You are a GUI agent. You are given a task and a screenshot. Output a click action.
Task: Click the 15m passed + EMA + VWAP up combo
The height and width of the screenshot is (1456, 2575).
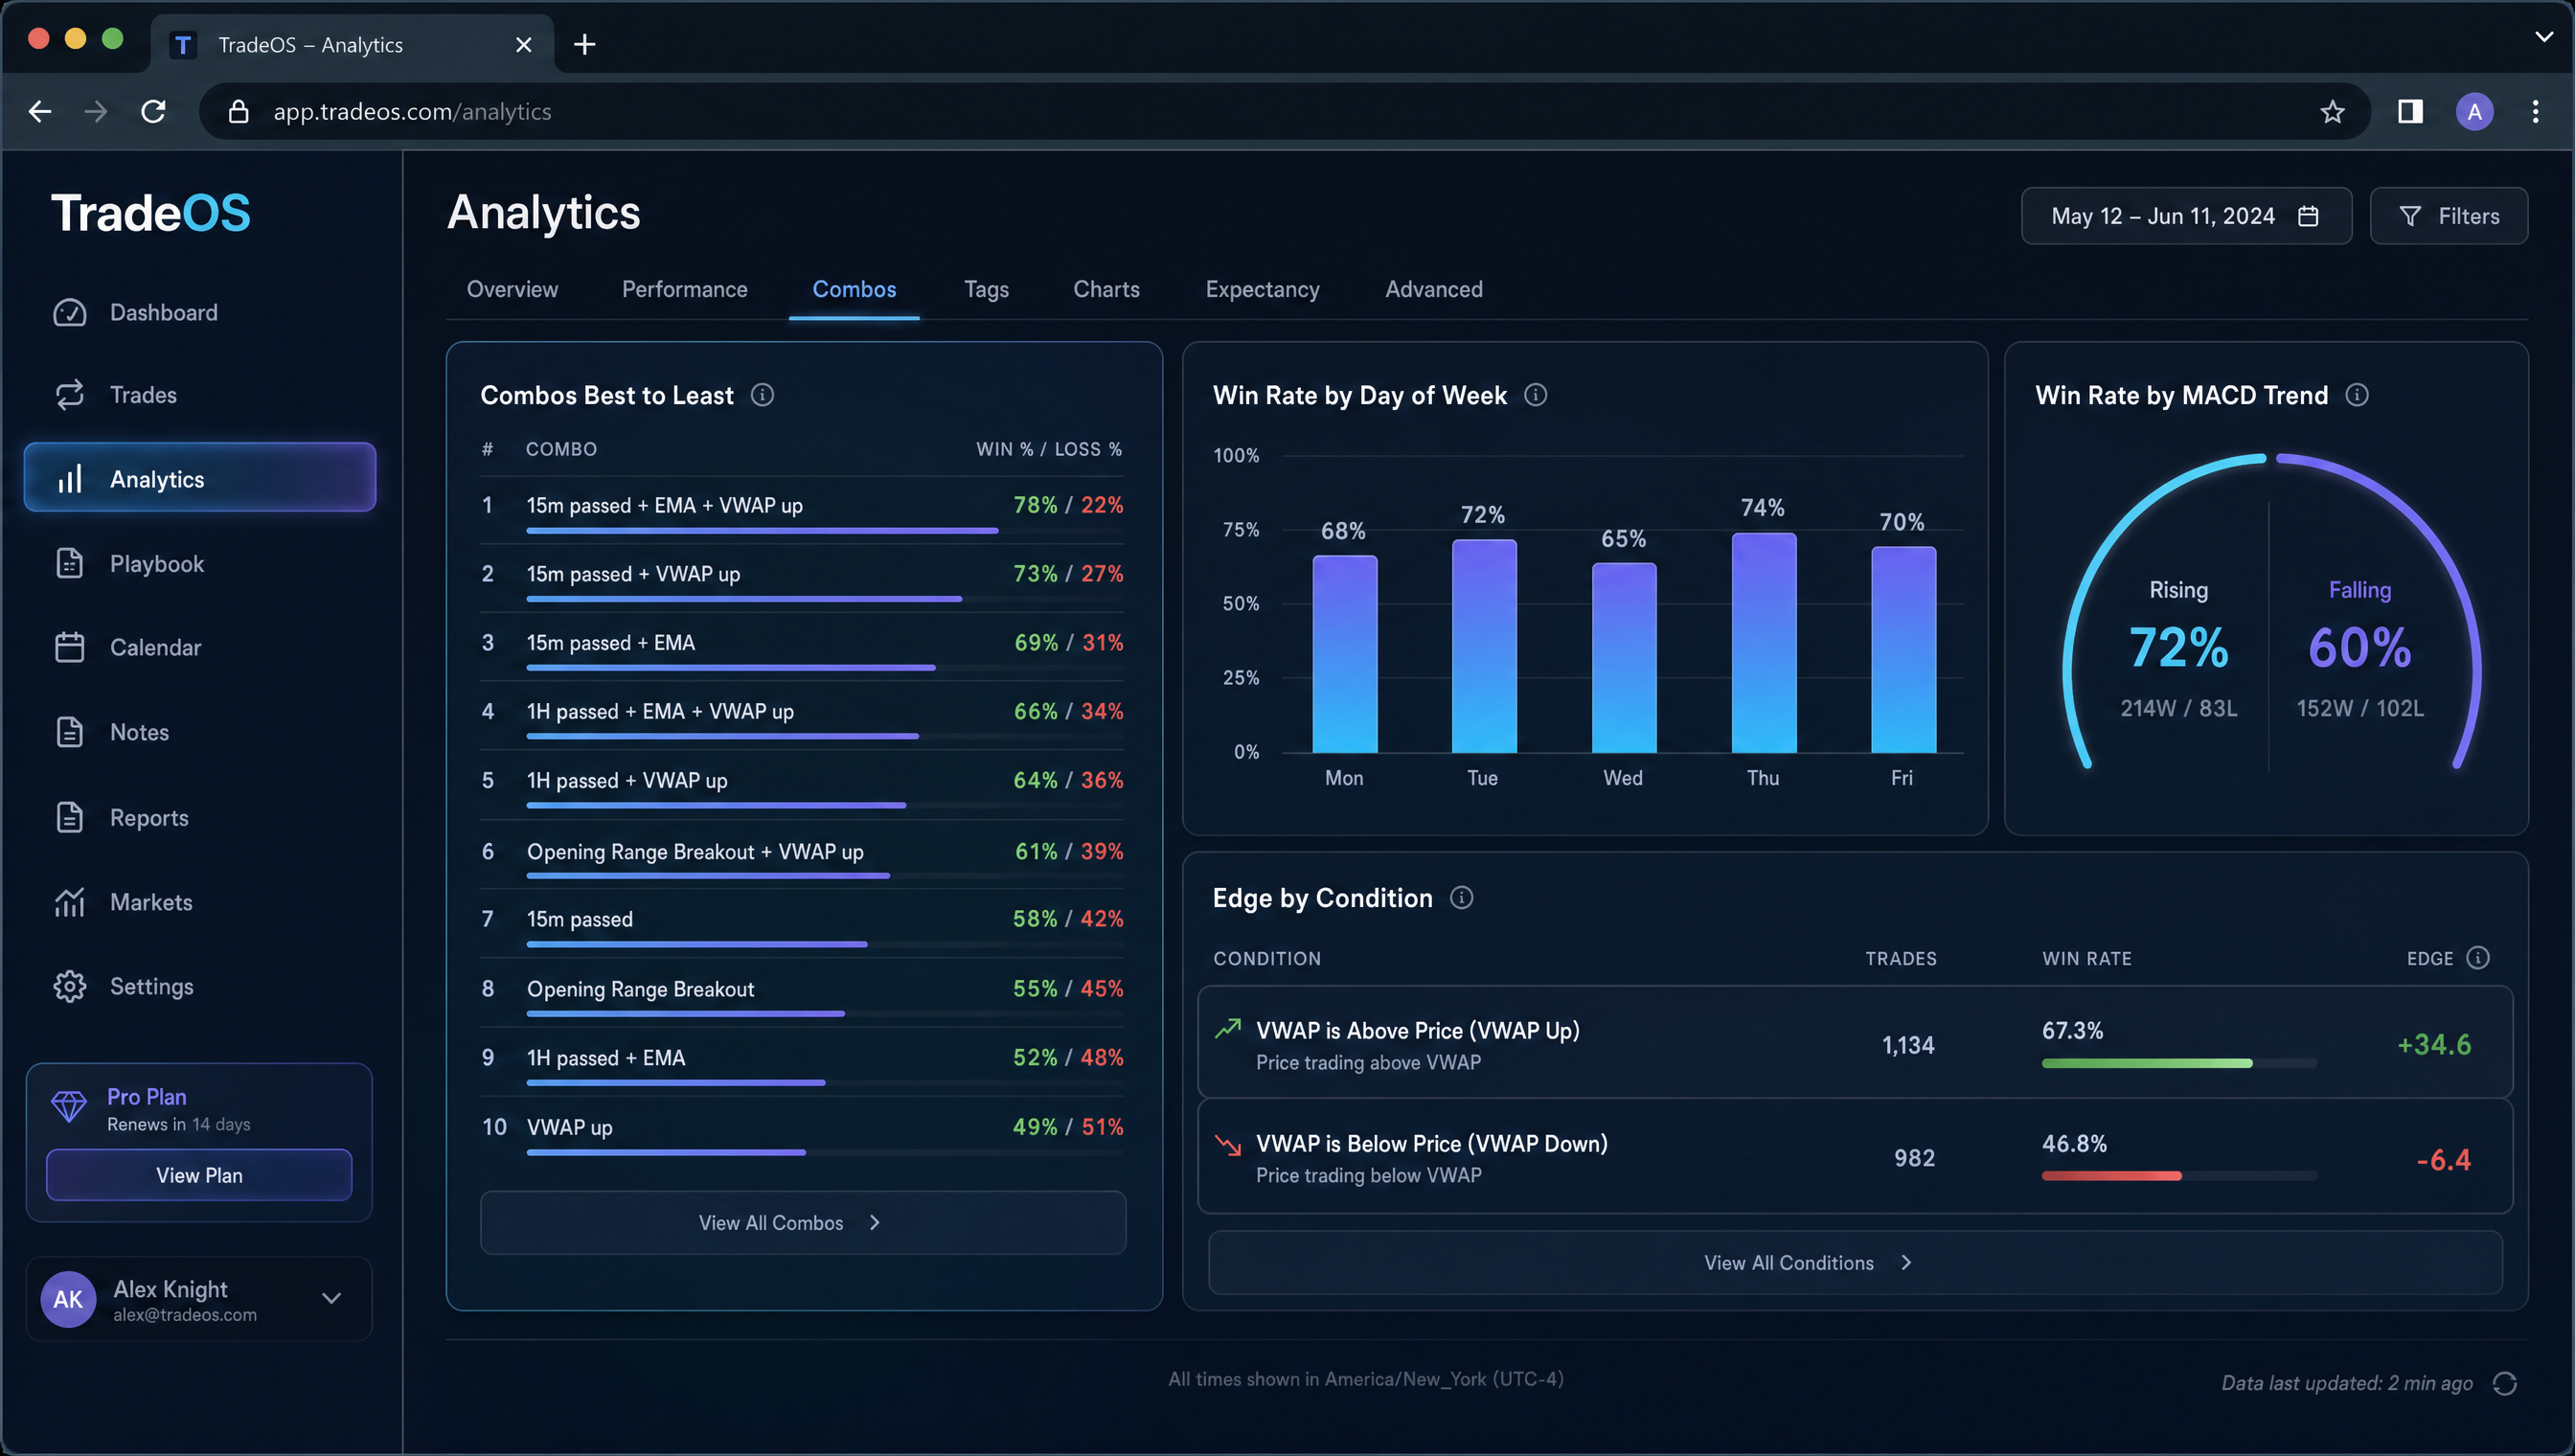point(802,509)
